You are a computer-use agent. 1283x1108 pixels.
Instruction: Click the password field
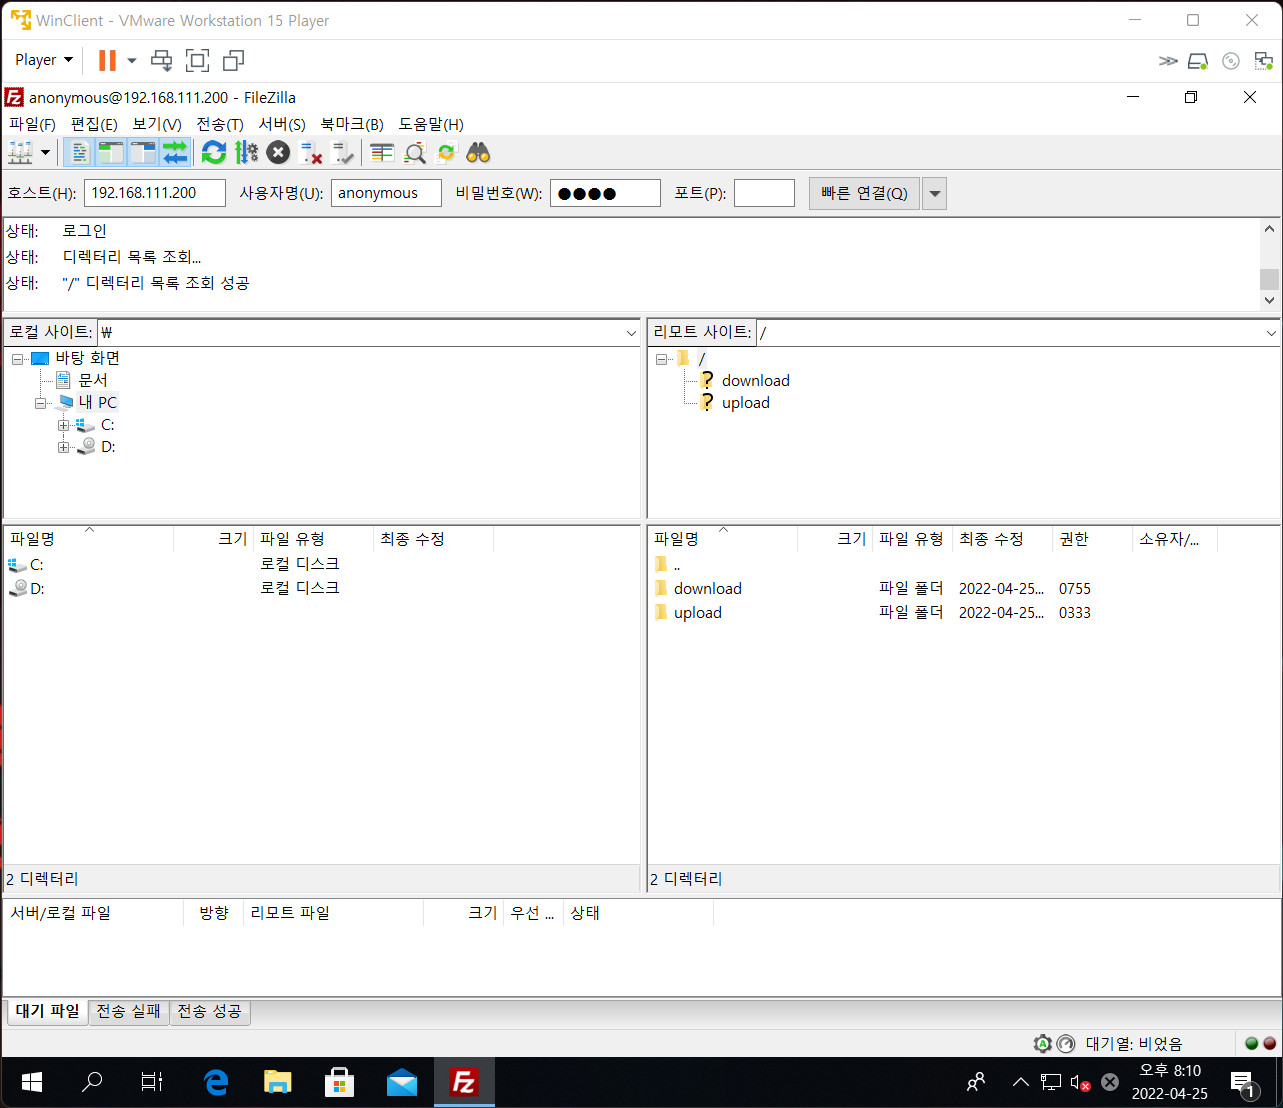click(x=605, y=193)
